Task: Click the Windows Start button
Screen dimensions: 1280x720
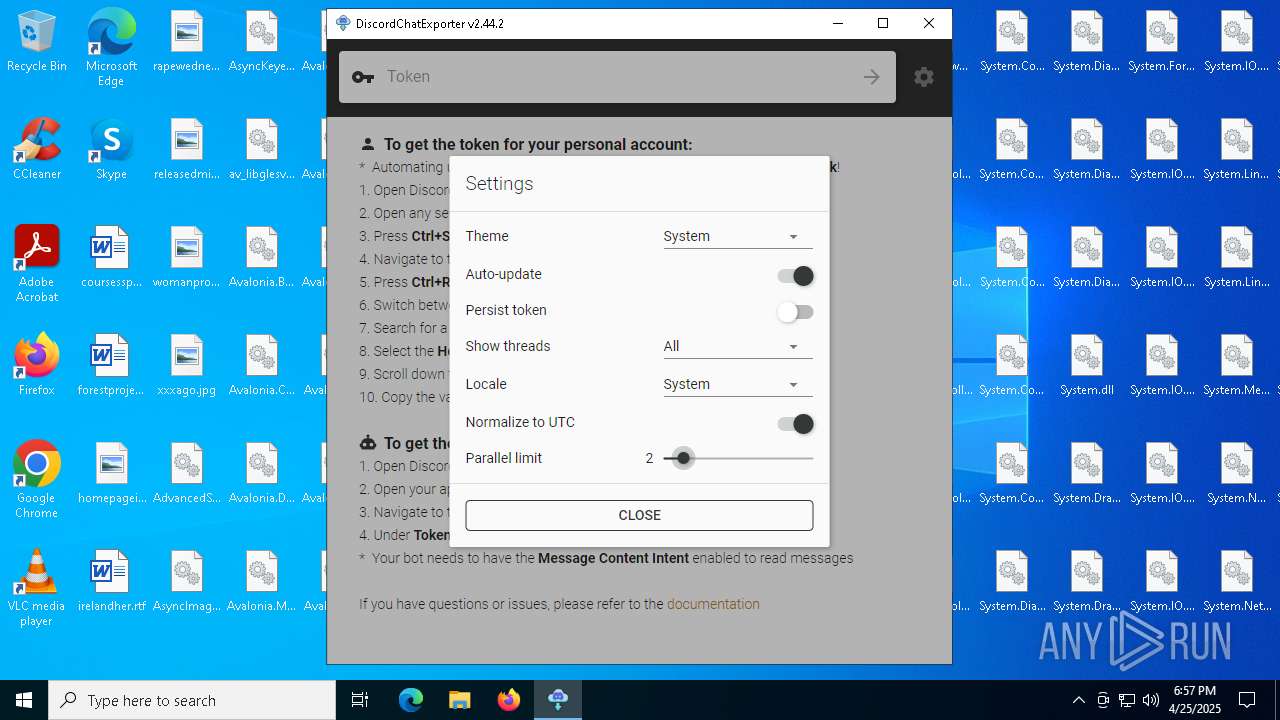Action: tap(24, 700)
